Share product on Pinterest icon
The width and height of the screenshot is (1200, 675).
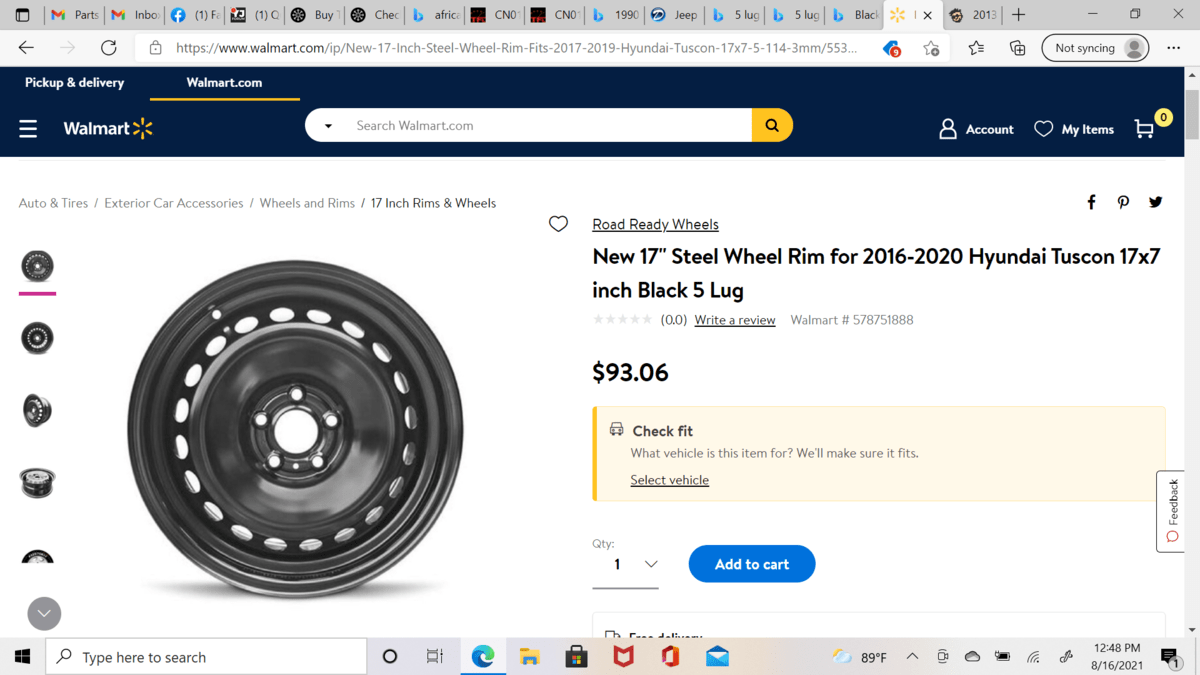(x=1123, y=202)
